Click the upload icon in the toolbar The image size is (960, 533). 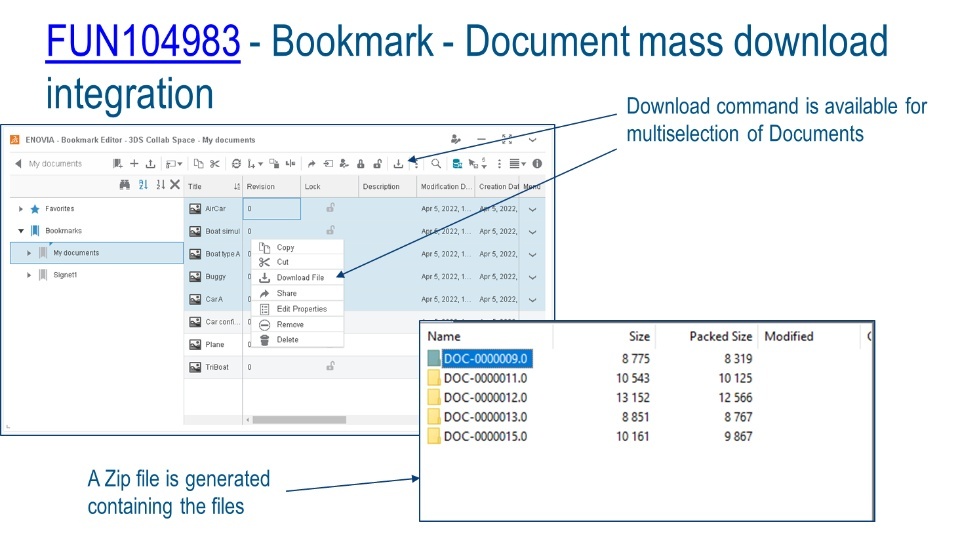click(x=150, y=163)
